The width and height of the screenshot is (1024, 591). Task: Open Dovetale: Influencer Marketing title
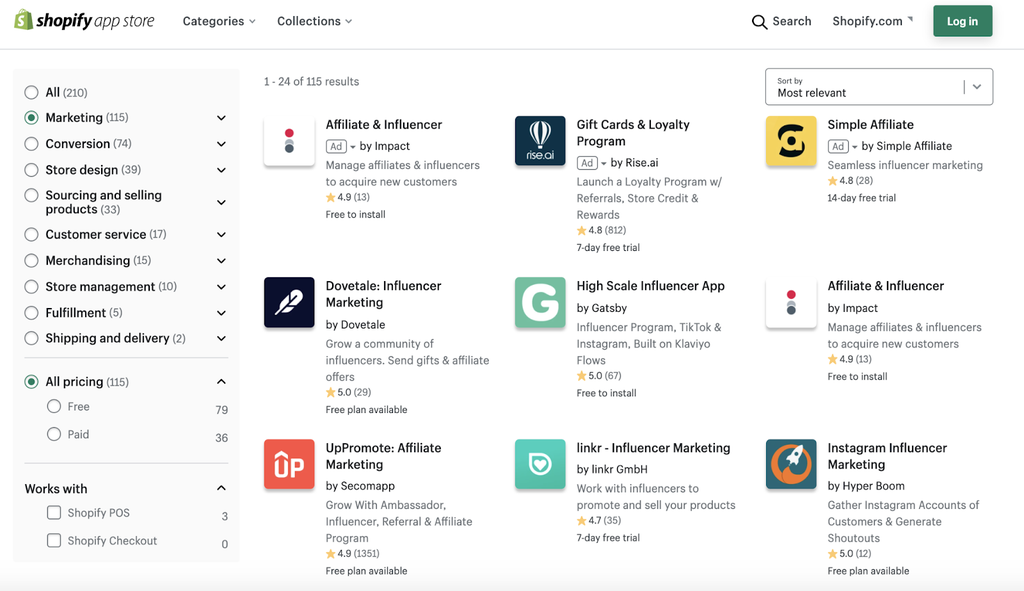point(383,294)
